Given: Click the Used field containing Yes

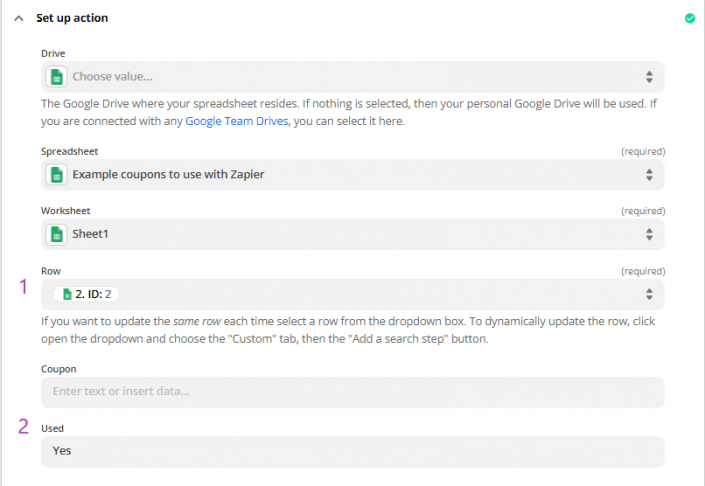Looking at the screenshot, I should coord(352,451).
